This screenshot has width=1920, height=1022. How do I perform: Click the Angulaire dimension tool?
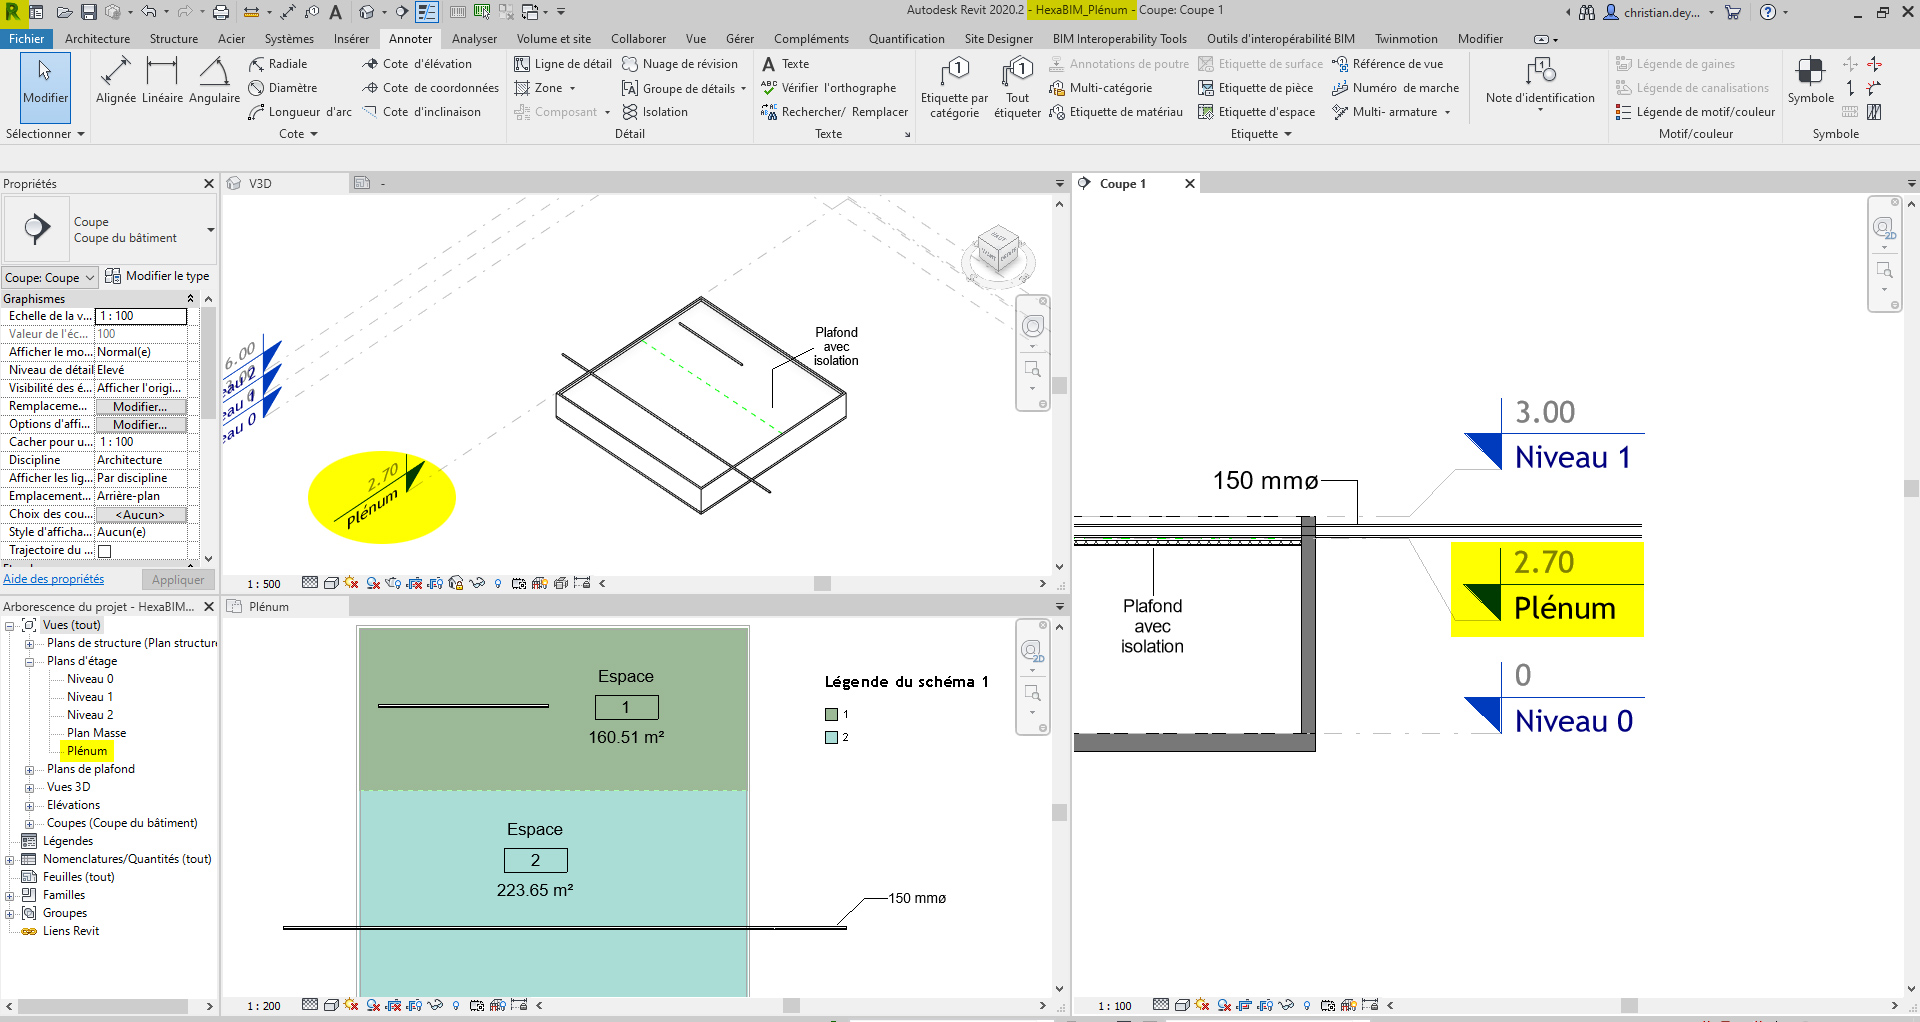coord(214,80)
